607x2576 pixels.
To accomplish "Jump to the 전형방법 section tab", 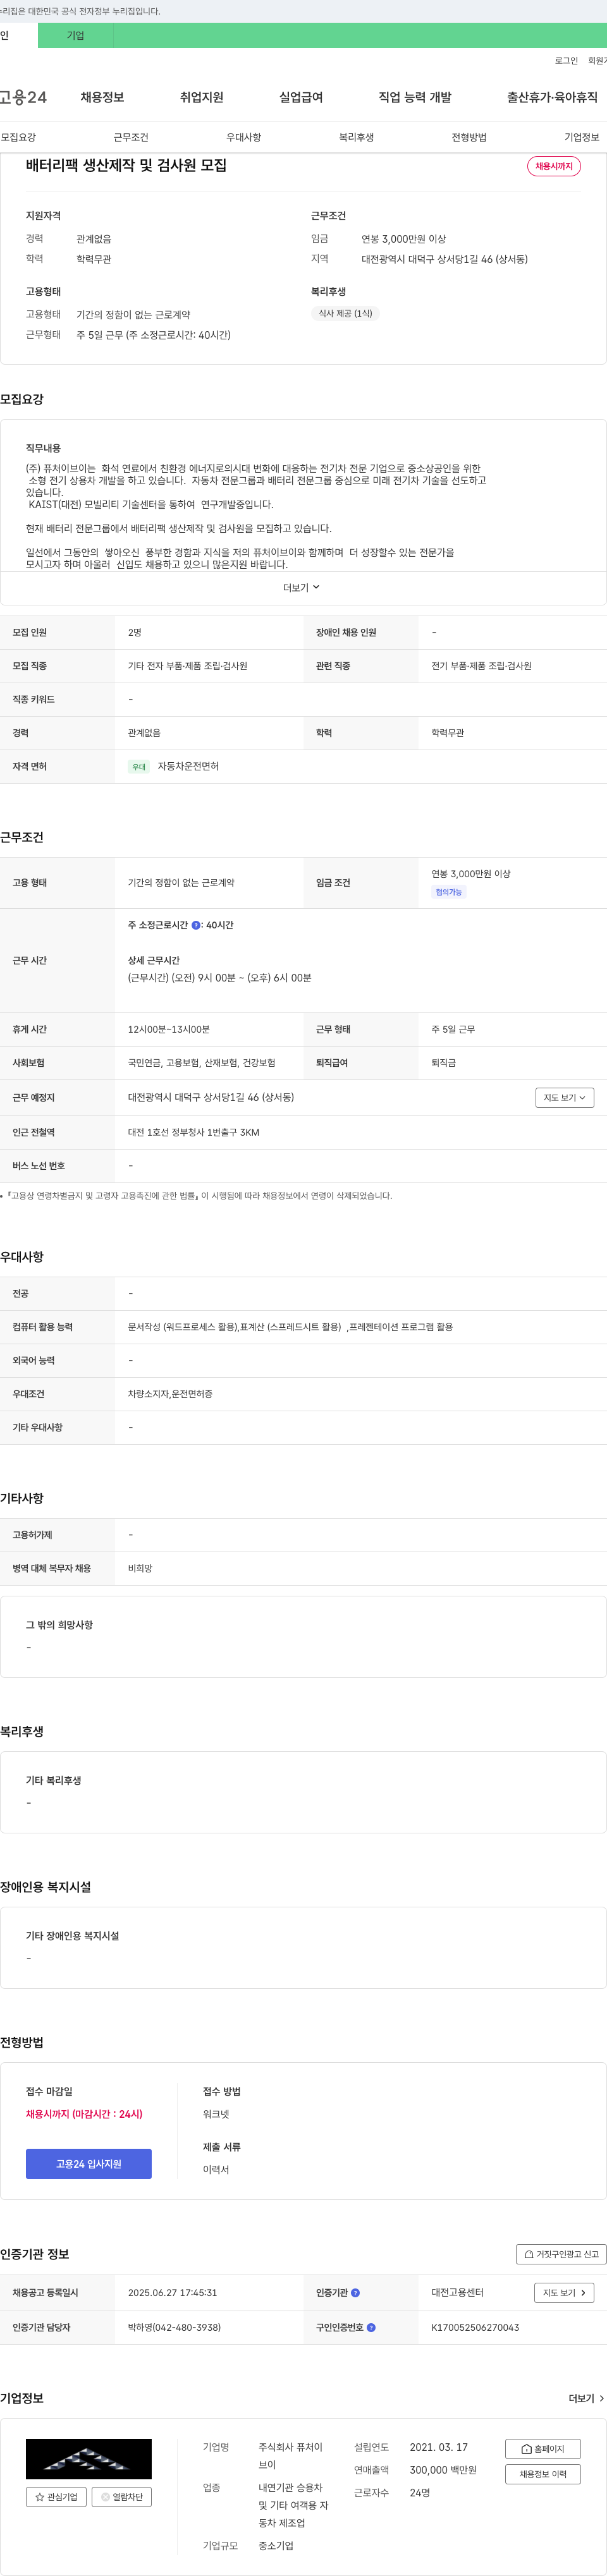I will click(x=469, y=137).
